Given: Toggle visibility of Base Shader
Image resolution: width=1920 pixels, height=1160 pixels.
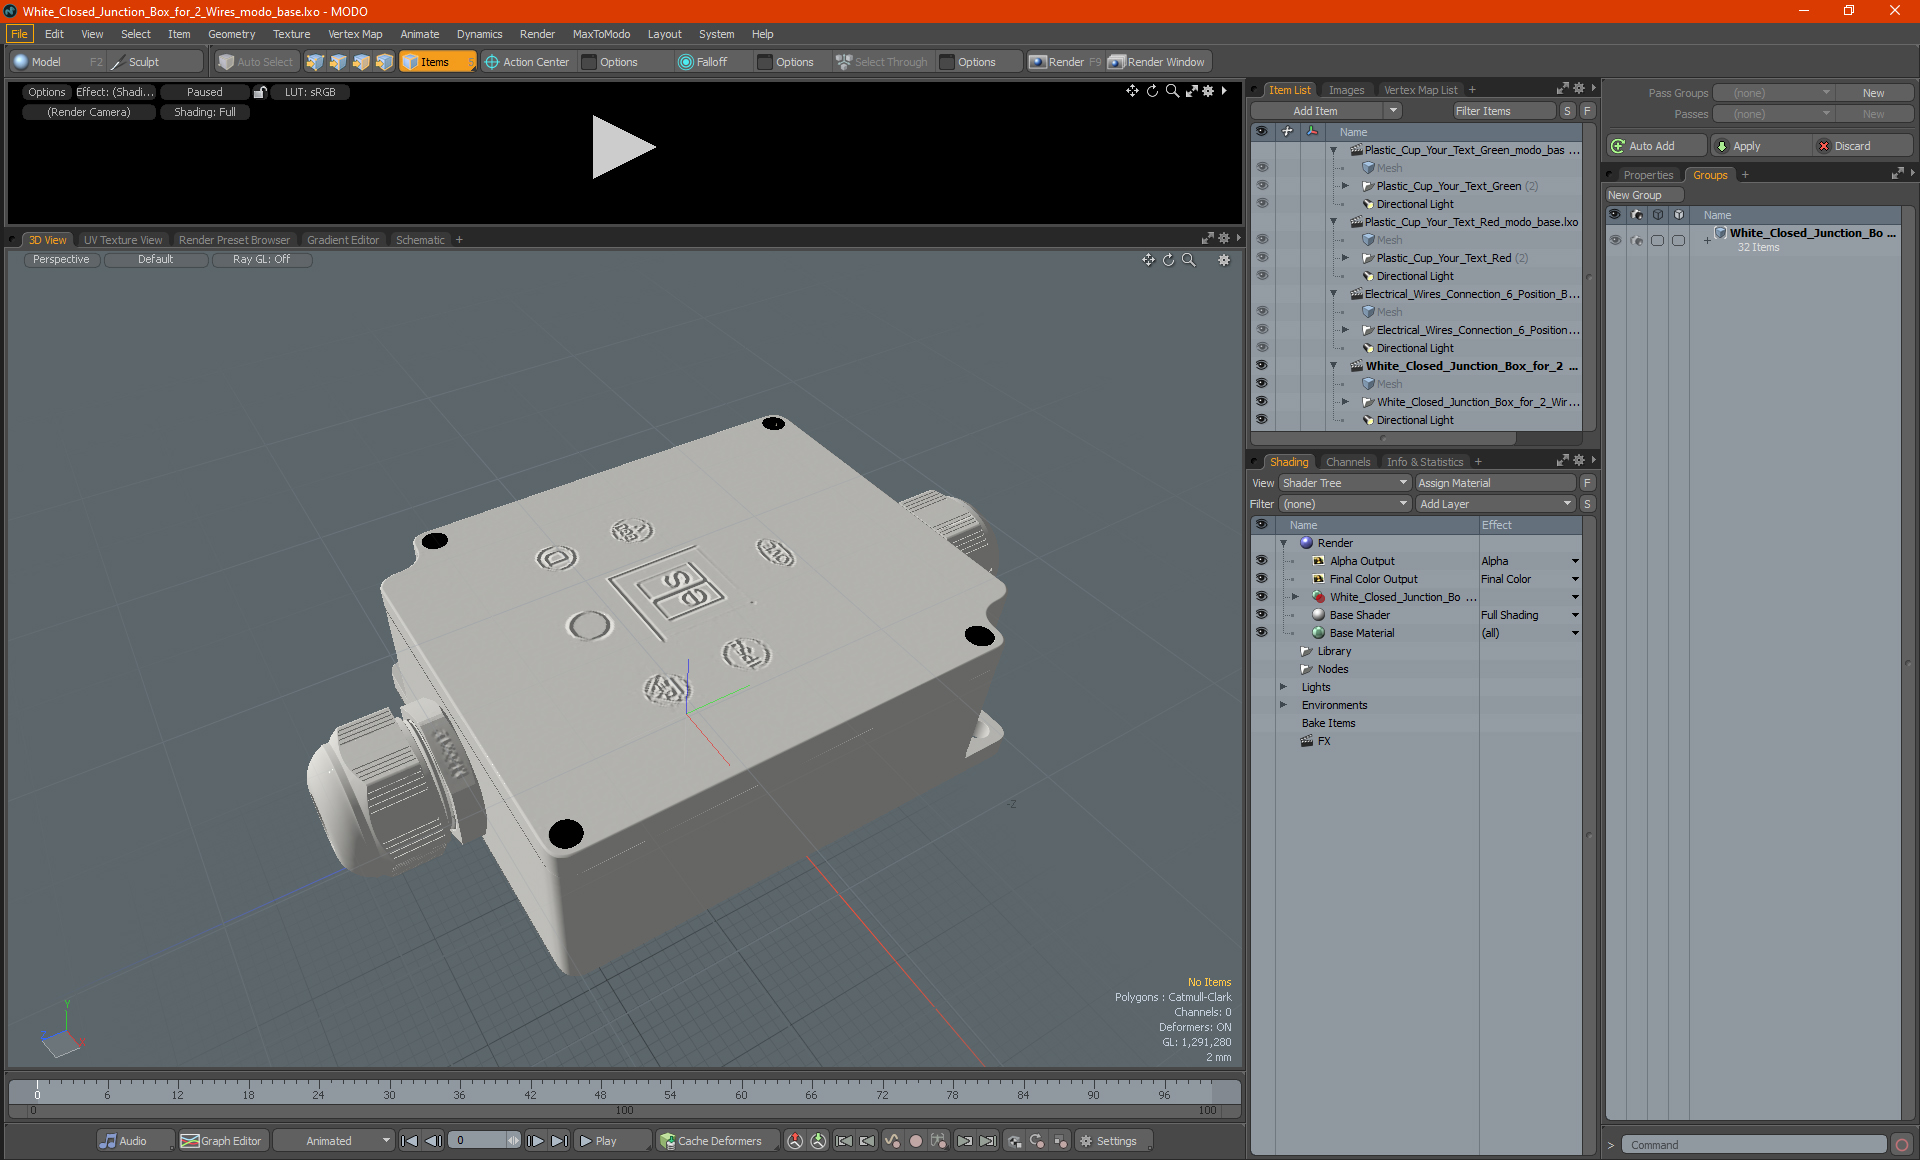Looking at the screenshot, I should coord(1262,615).
